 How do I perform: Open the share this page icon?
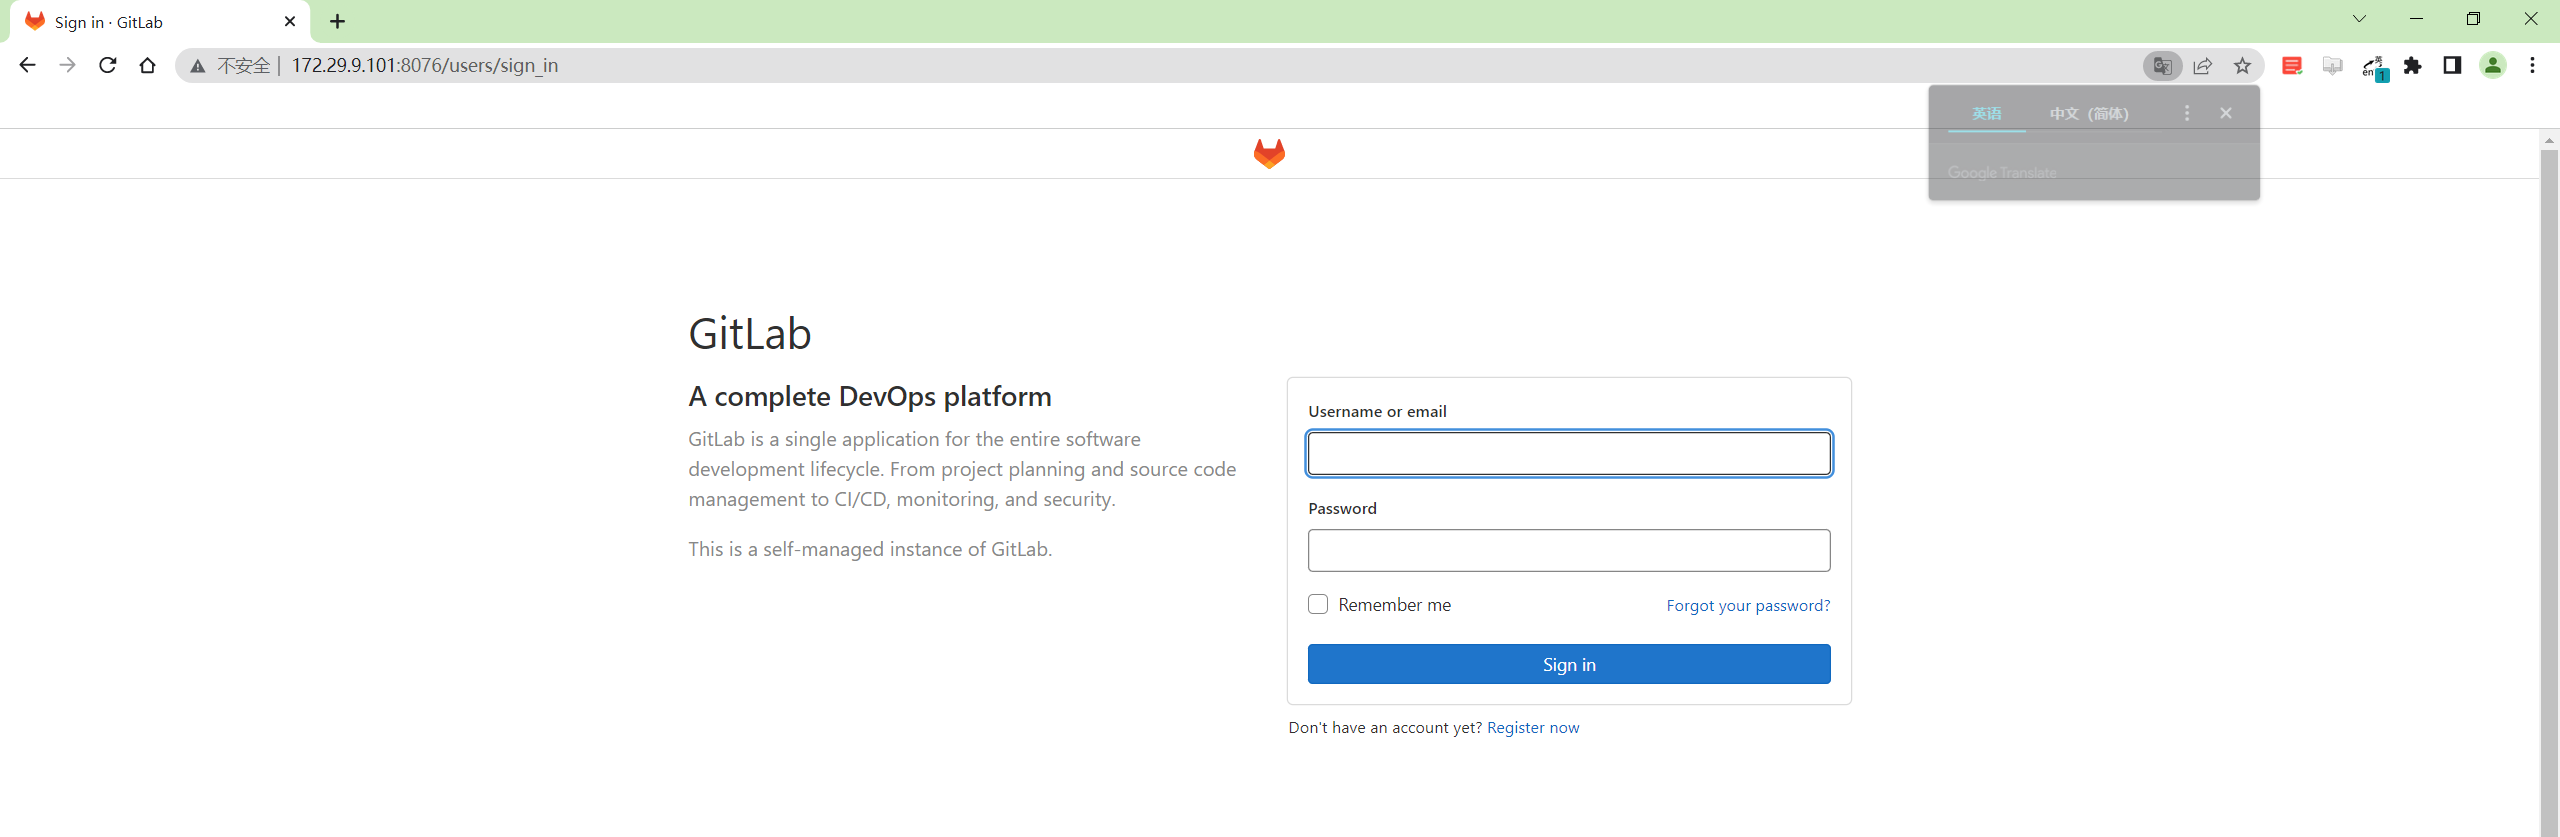2202,66
